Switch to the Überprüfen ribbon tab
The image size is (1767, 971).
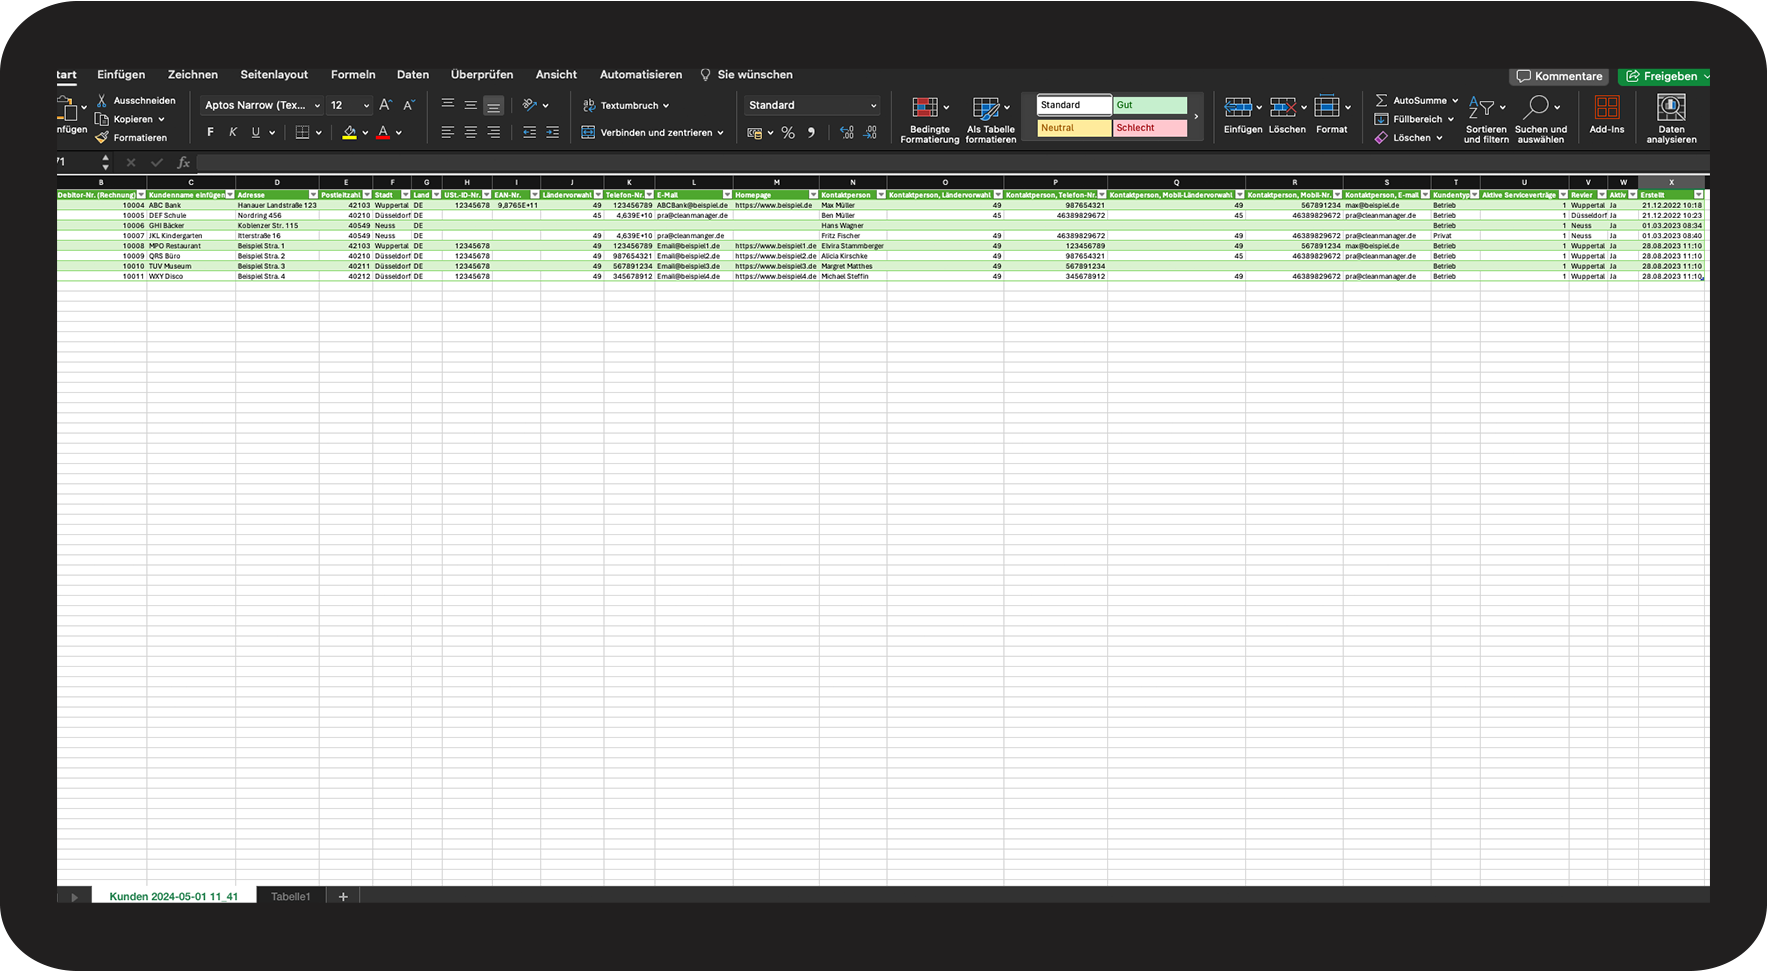482,75
